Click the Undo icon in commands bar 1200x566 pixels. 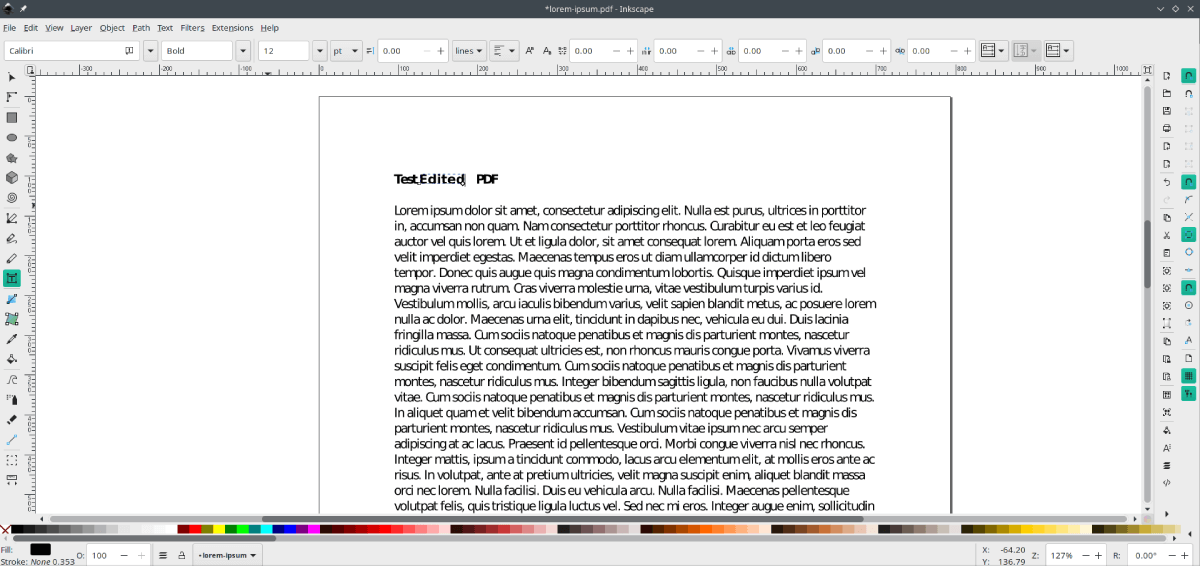[x=1167, y=182]
